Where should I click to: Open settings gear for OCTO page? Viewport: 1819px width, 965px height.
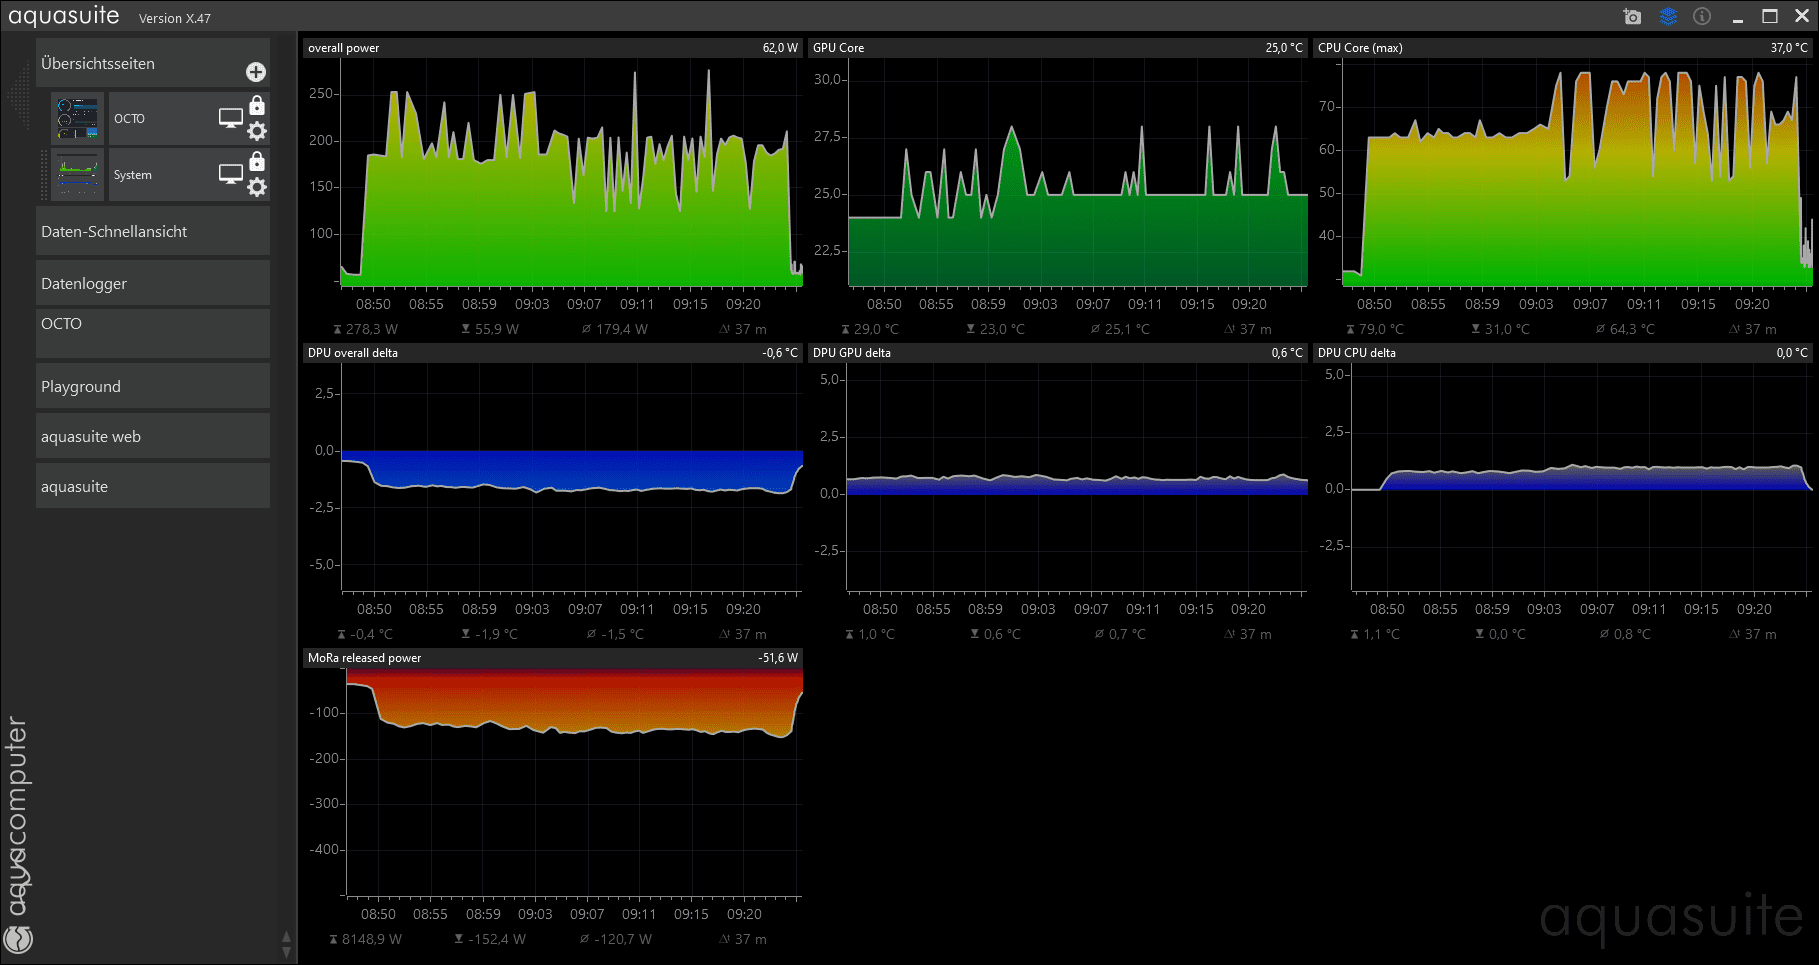[257, 131]
